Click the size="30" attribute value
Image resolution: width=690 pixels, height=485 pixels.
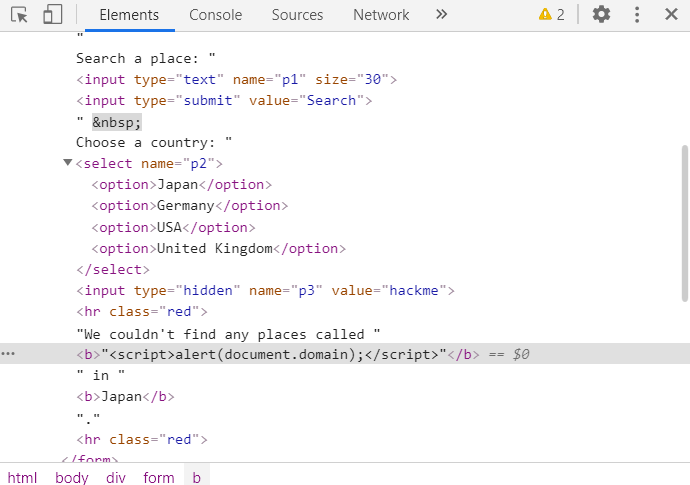(x=373, y=80)
